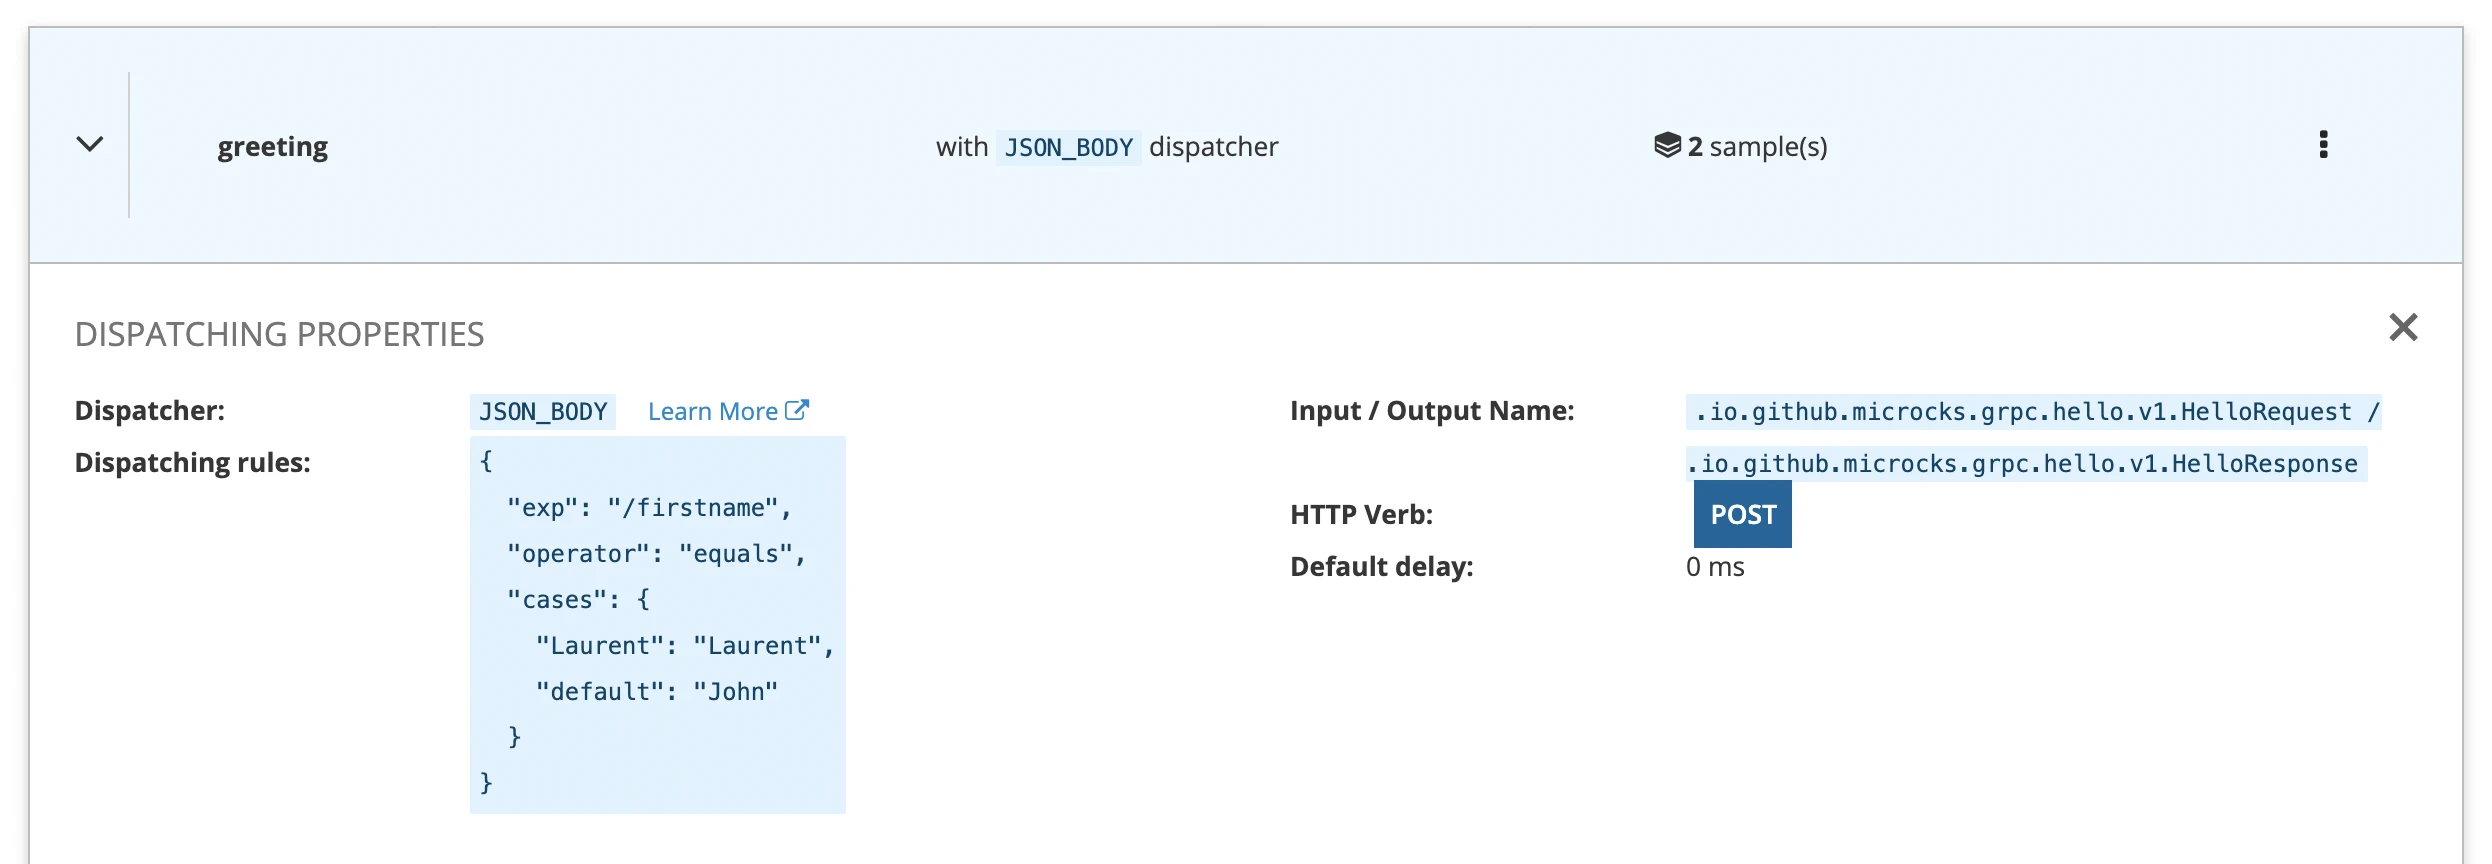
Task: Click inside the dispatching rules JSON block
Action: (x=657, y=740)
